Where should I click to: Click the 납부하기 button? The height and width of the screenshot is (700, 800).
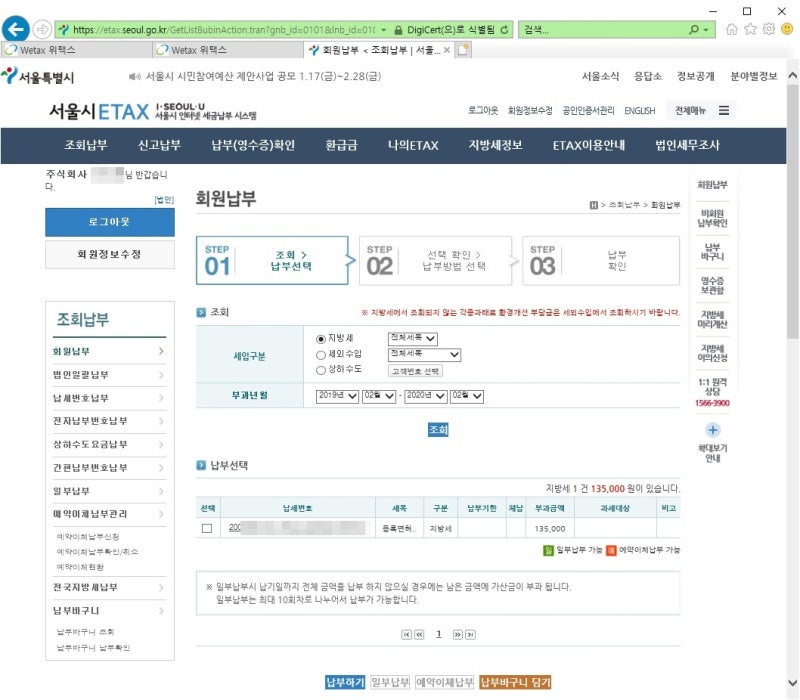(x=345, y=683)
